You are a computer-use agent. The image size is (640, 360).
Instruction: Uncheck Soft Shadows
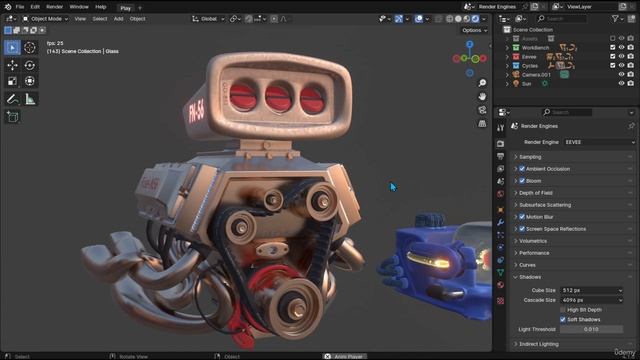pos(563,320)
